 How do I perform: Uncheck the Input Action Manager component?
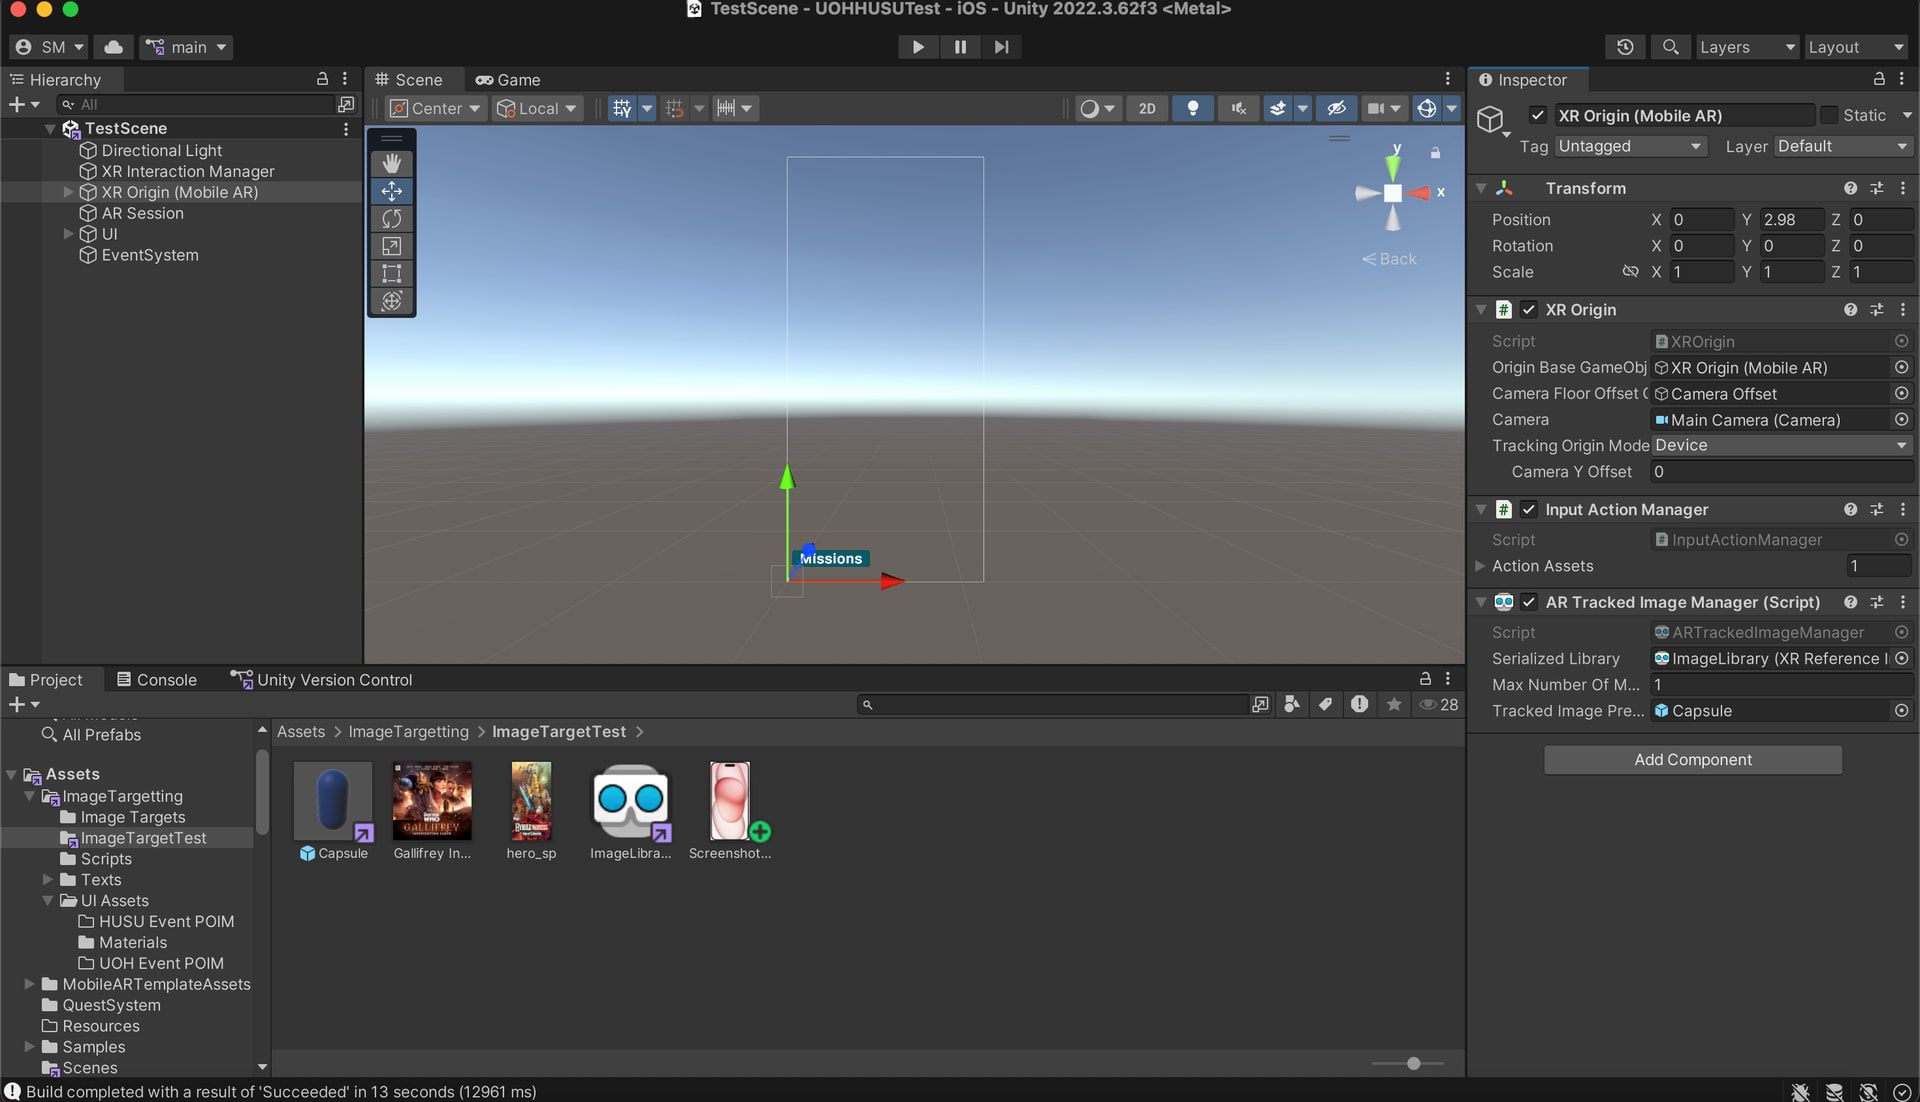pyautogui.click(x=1528, y=509)
